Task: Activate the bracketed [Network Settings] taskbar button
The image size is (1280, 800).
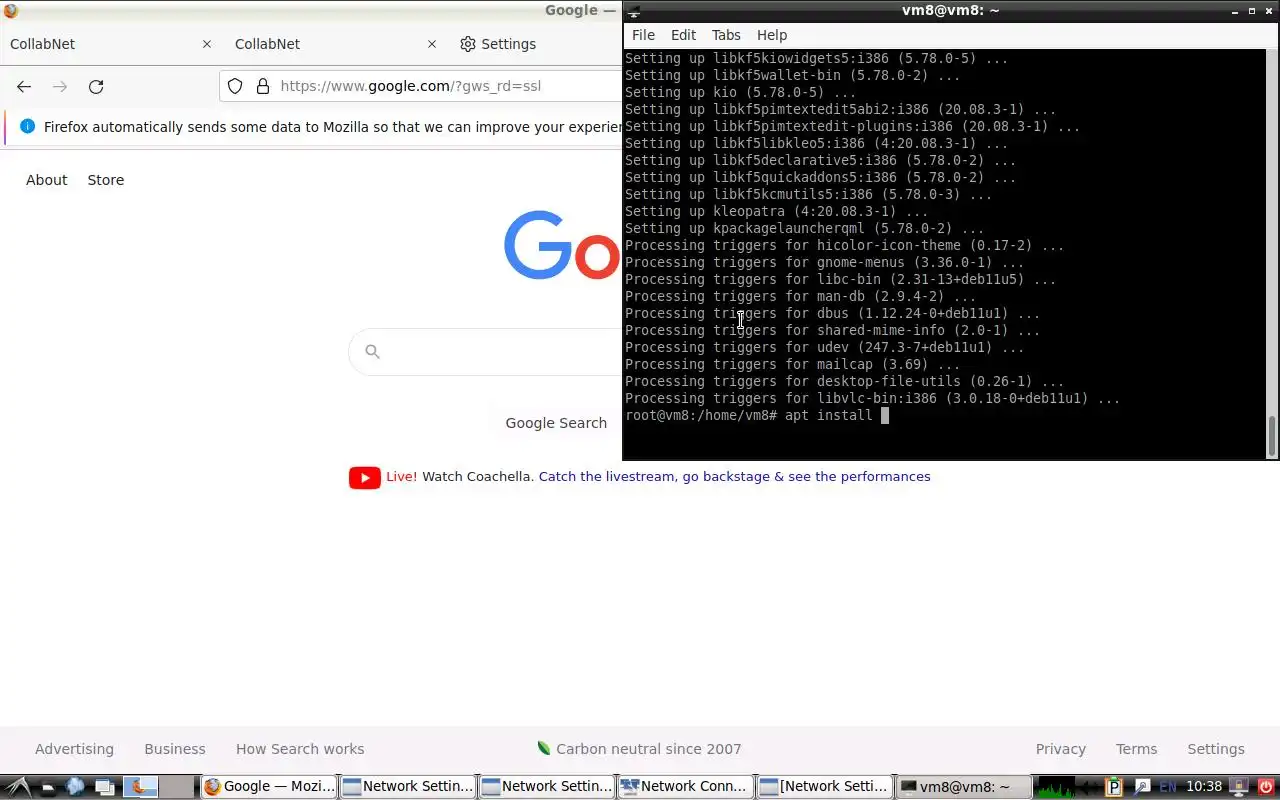Action: click(x=825, y=787)
